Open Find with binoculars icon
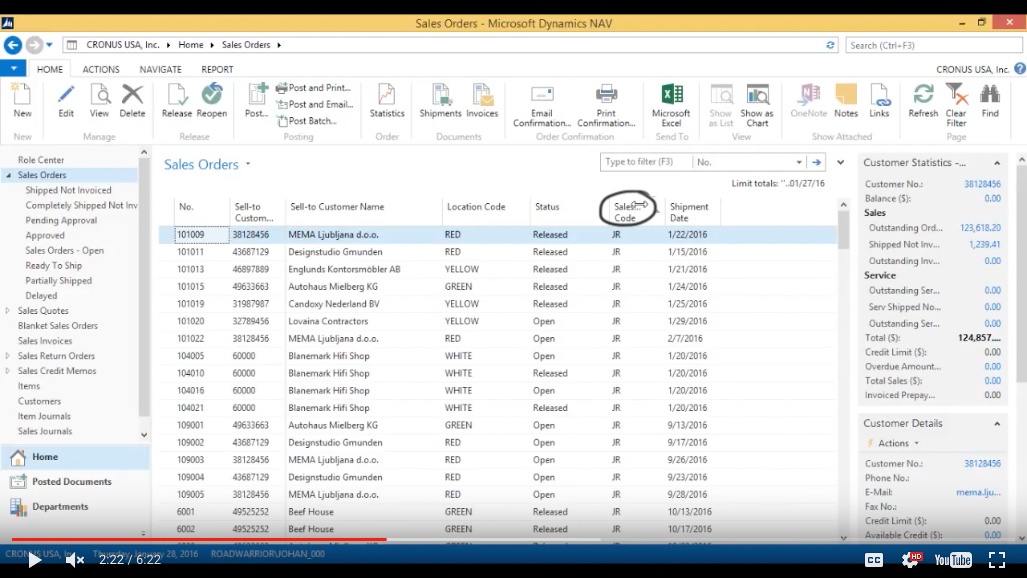1027x578 pixels. [990, 102]
